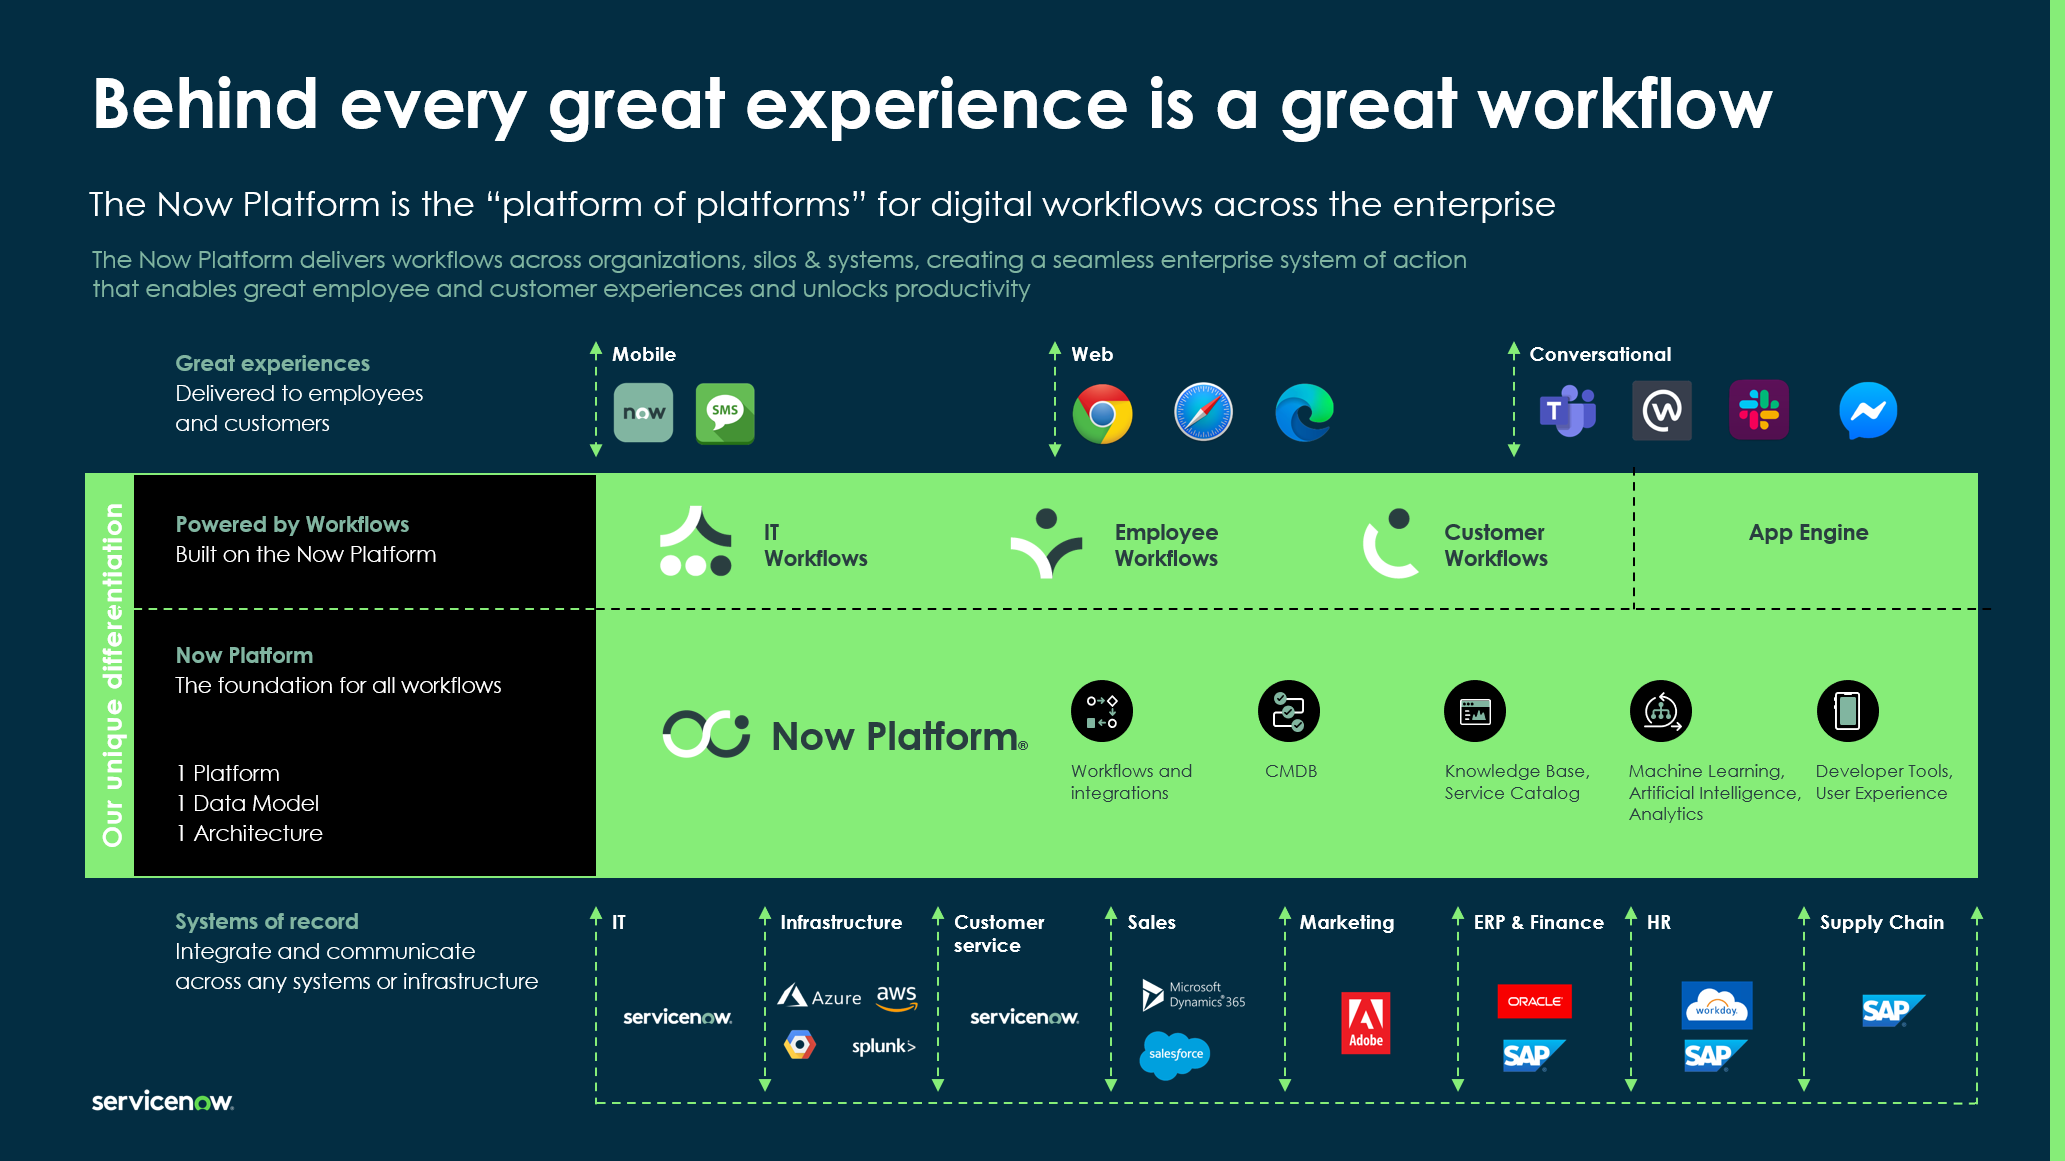Click the IT Workflows label
The height and width of the screenshot is (1161, 2065).
point(814,545)
